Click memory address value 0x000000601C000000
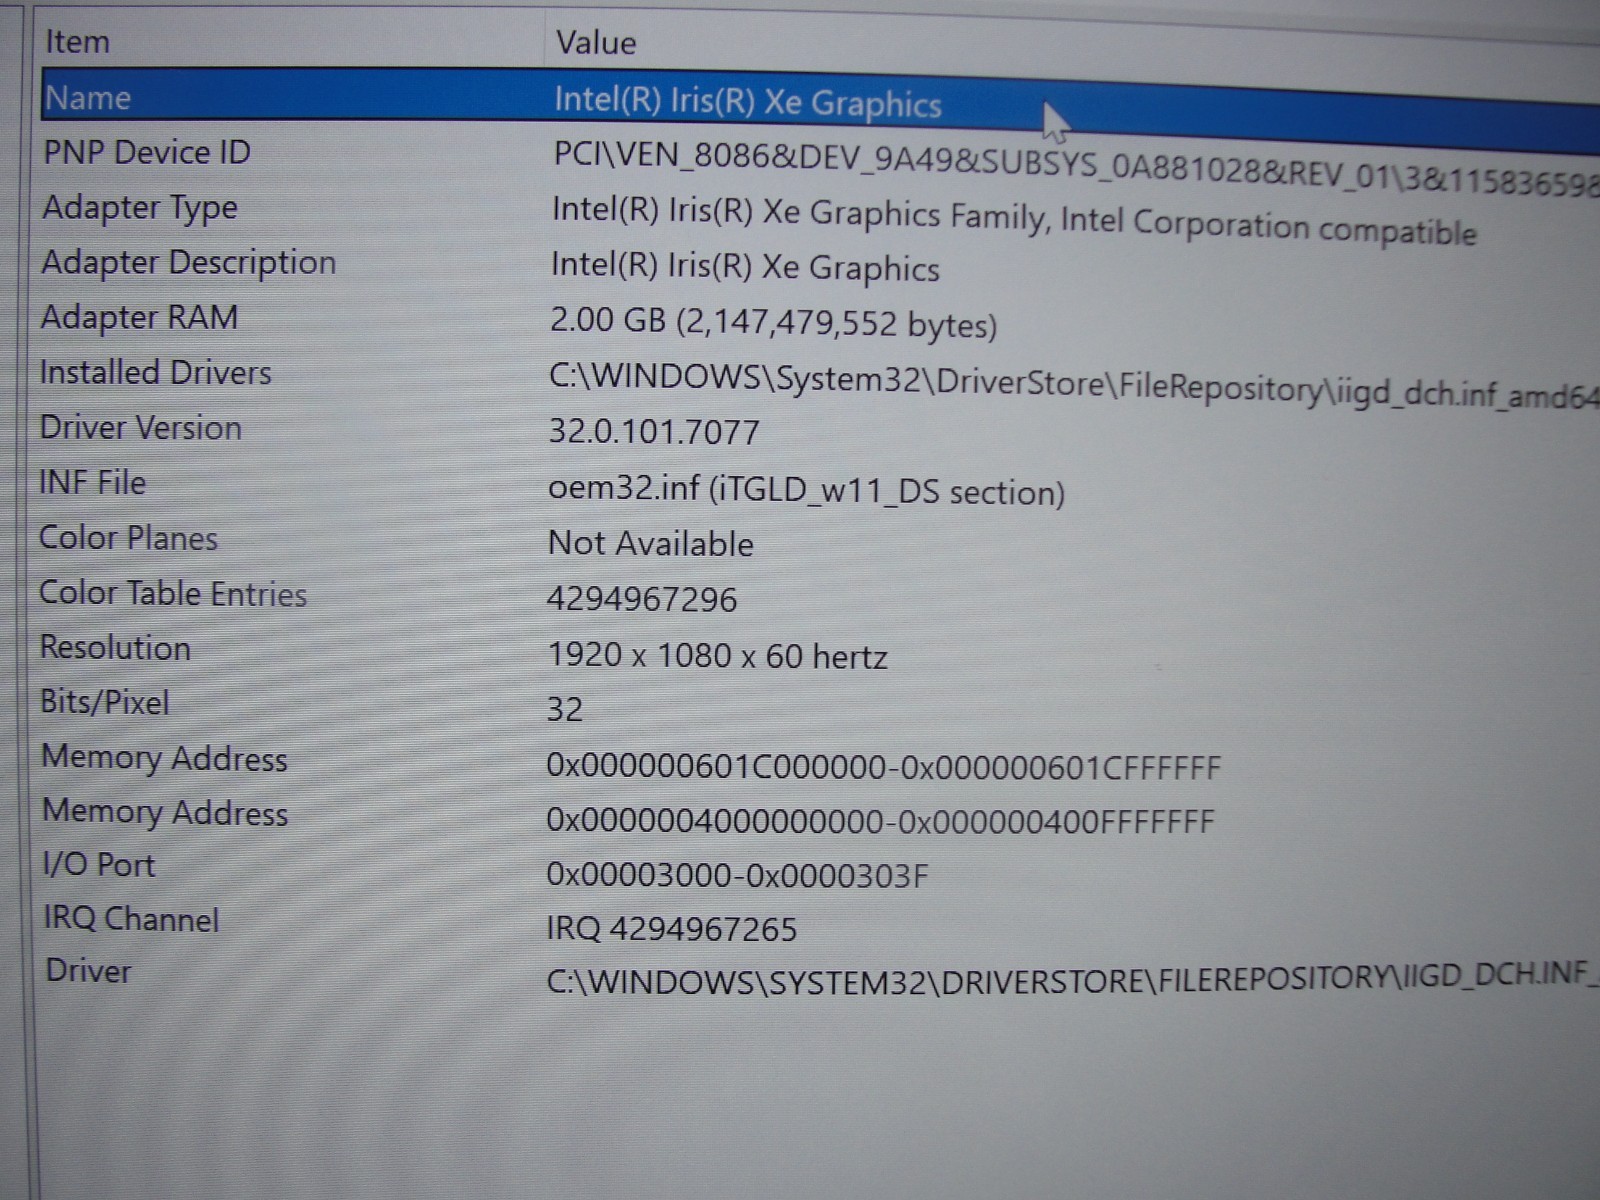Screen dimensions: 1600x1200 point(884,767)
